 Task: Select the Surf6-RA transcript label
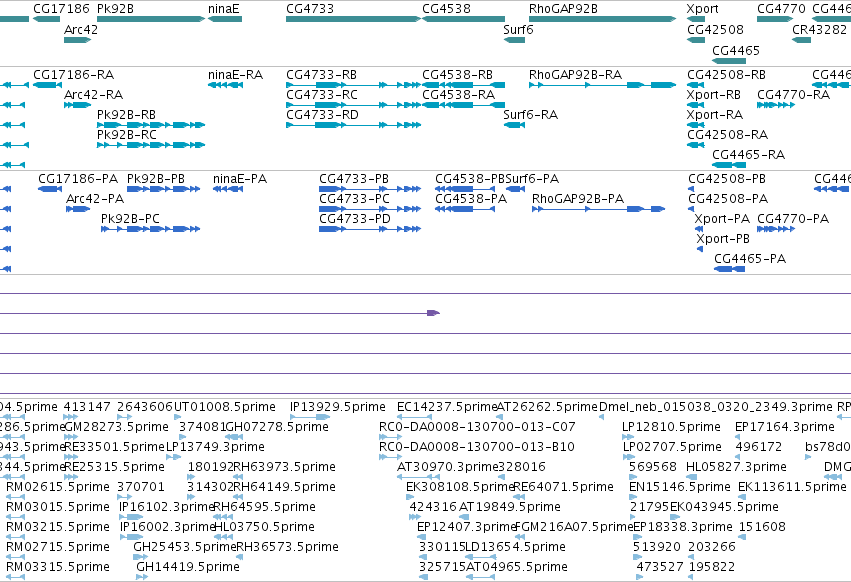530,115
